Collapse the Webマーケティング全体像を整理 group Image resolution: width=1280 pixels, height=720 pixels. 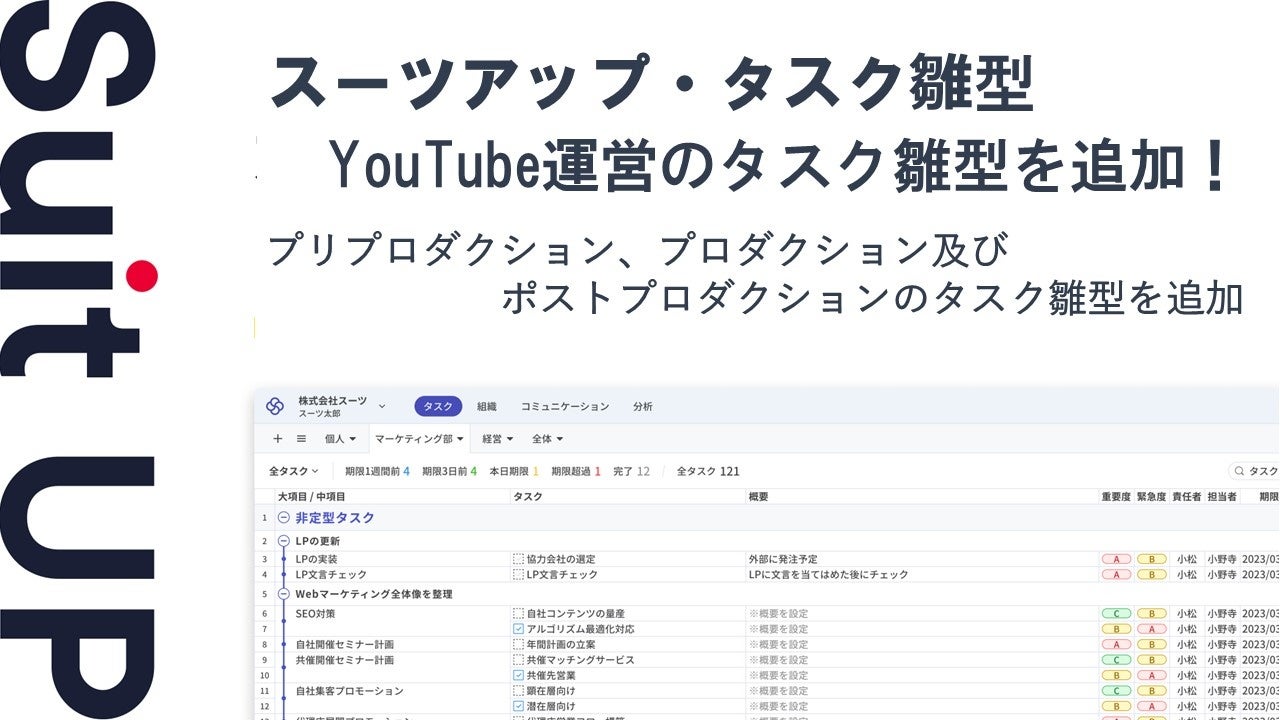[x=284, y=594]
